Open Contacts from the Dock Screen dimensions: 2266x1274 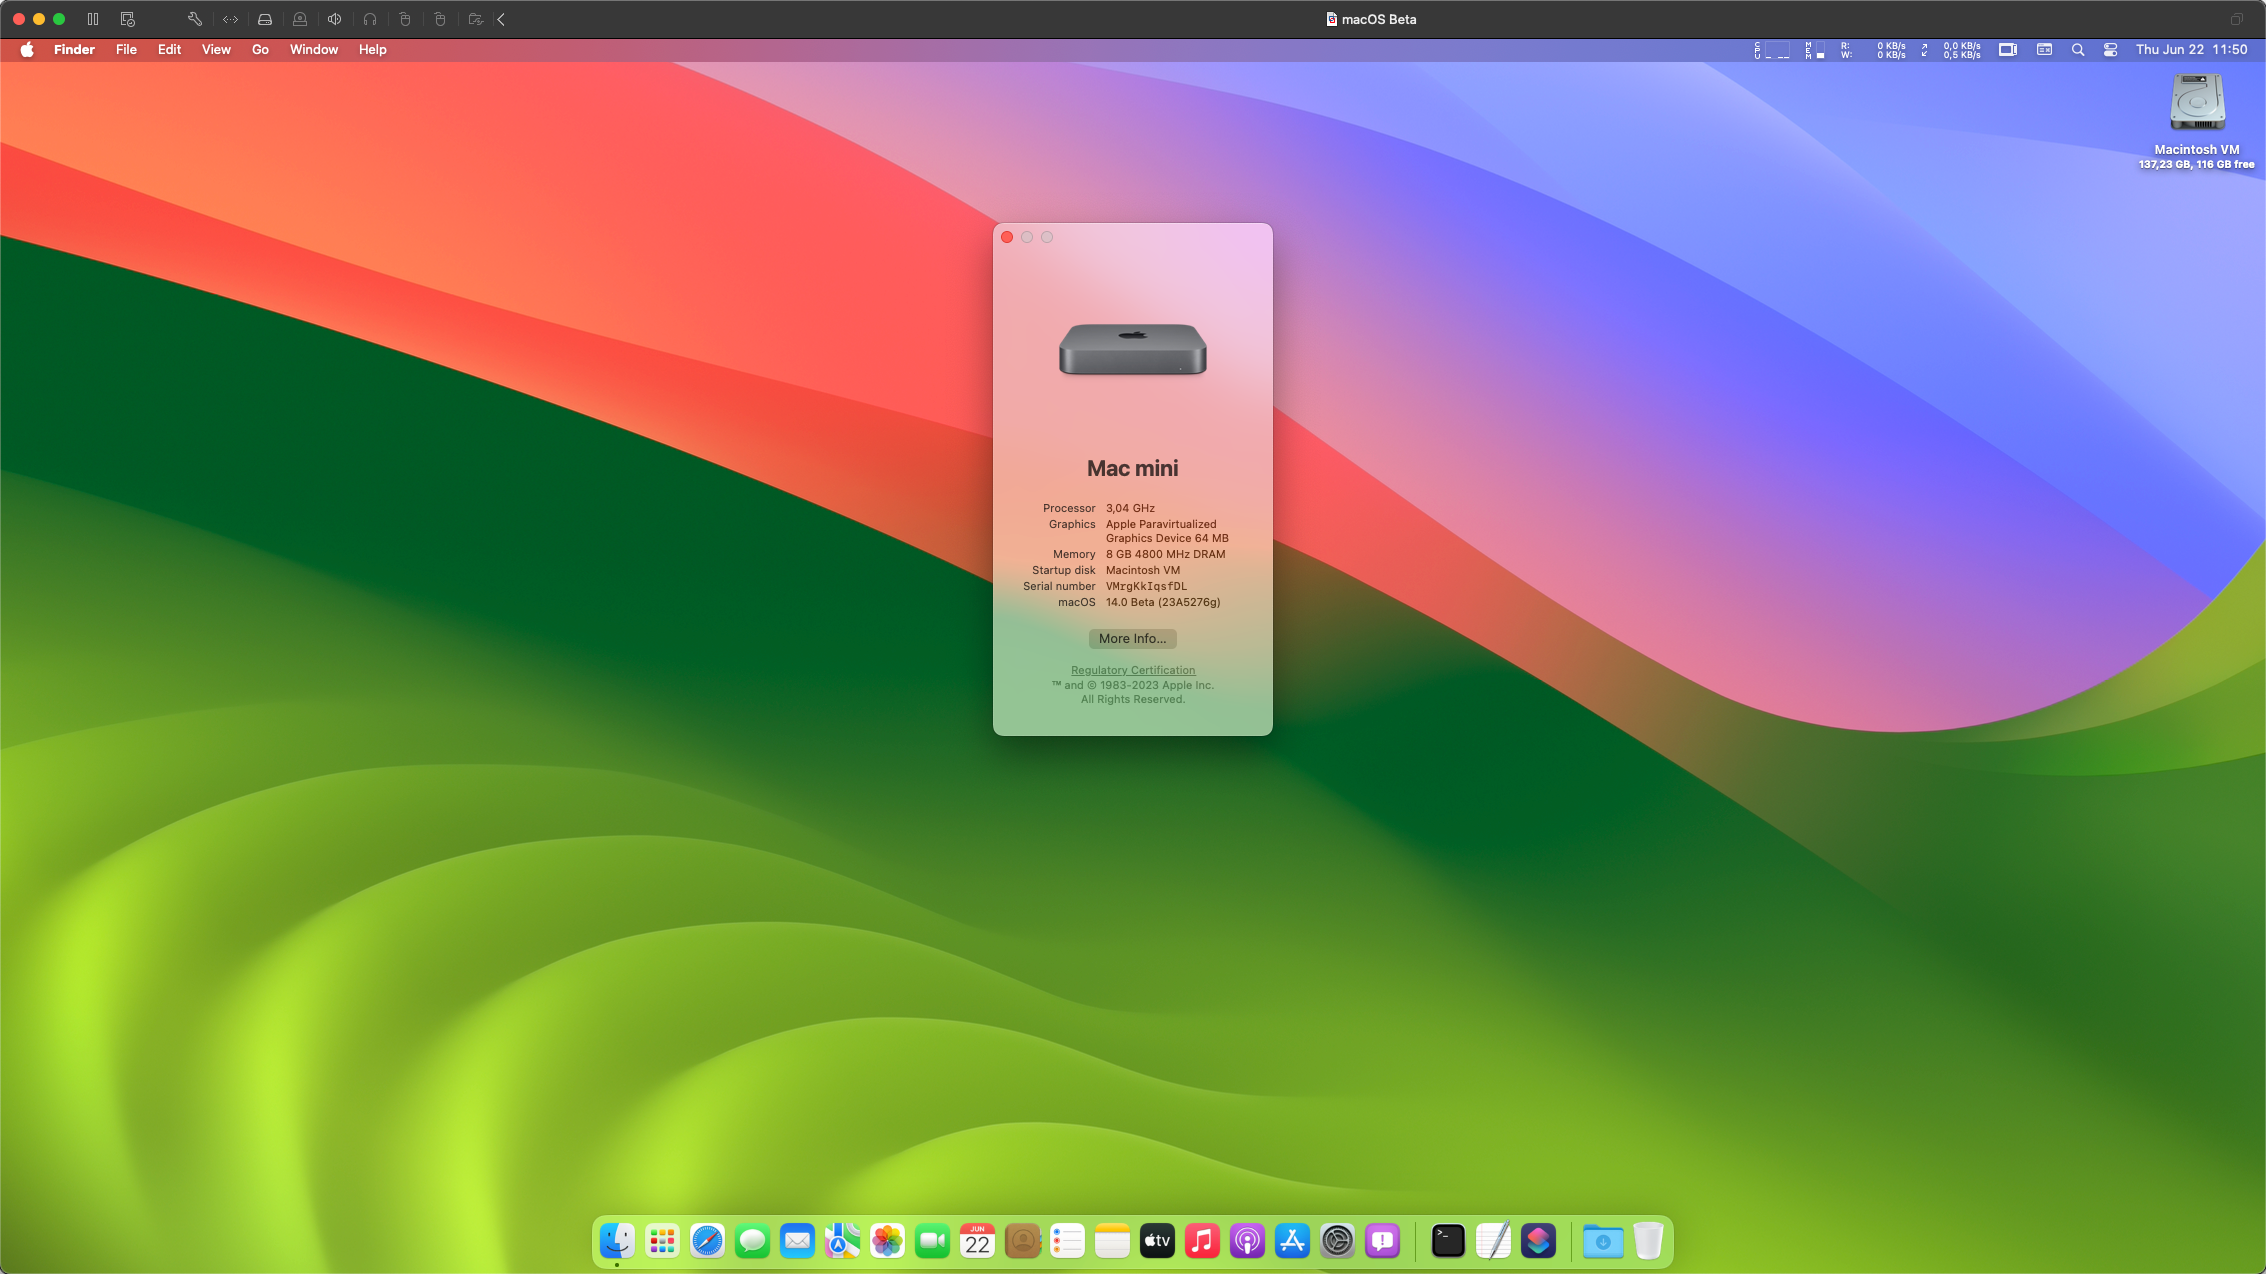pos(1022,1242)
